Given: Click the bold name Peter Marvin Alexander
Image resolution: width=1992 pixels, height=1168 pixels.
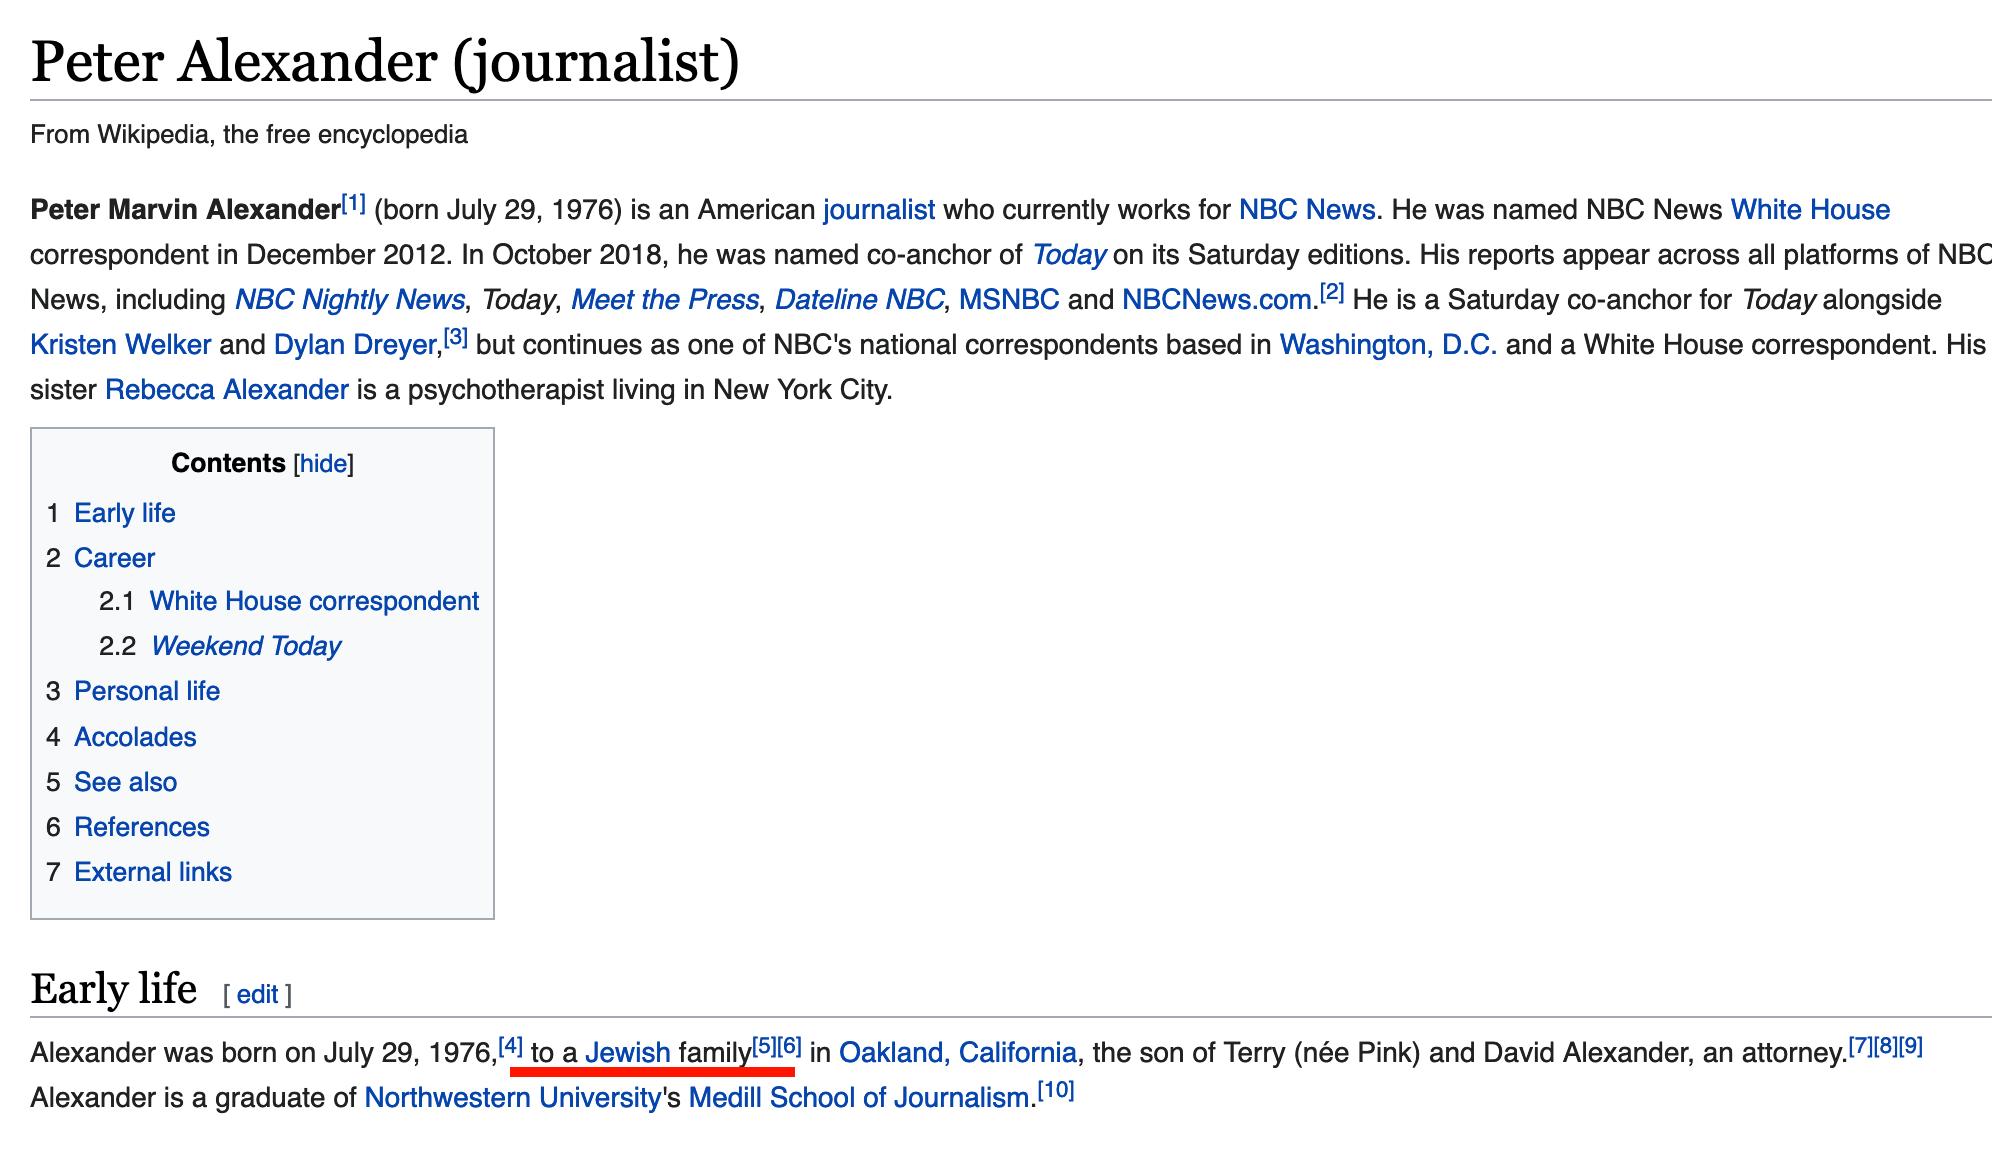Looking at the screenshot, I should click(185, 210).
